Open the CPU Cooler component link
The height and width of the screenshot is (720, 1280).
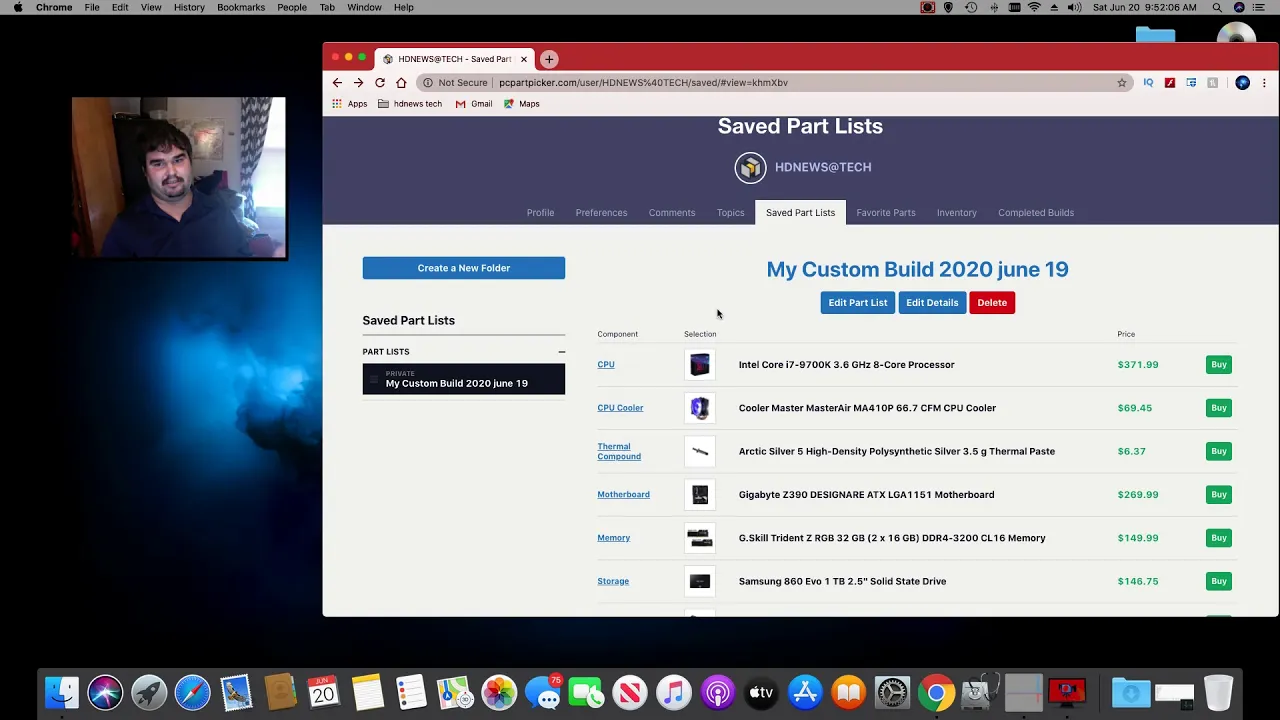620,408
